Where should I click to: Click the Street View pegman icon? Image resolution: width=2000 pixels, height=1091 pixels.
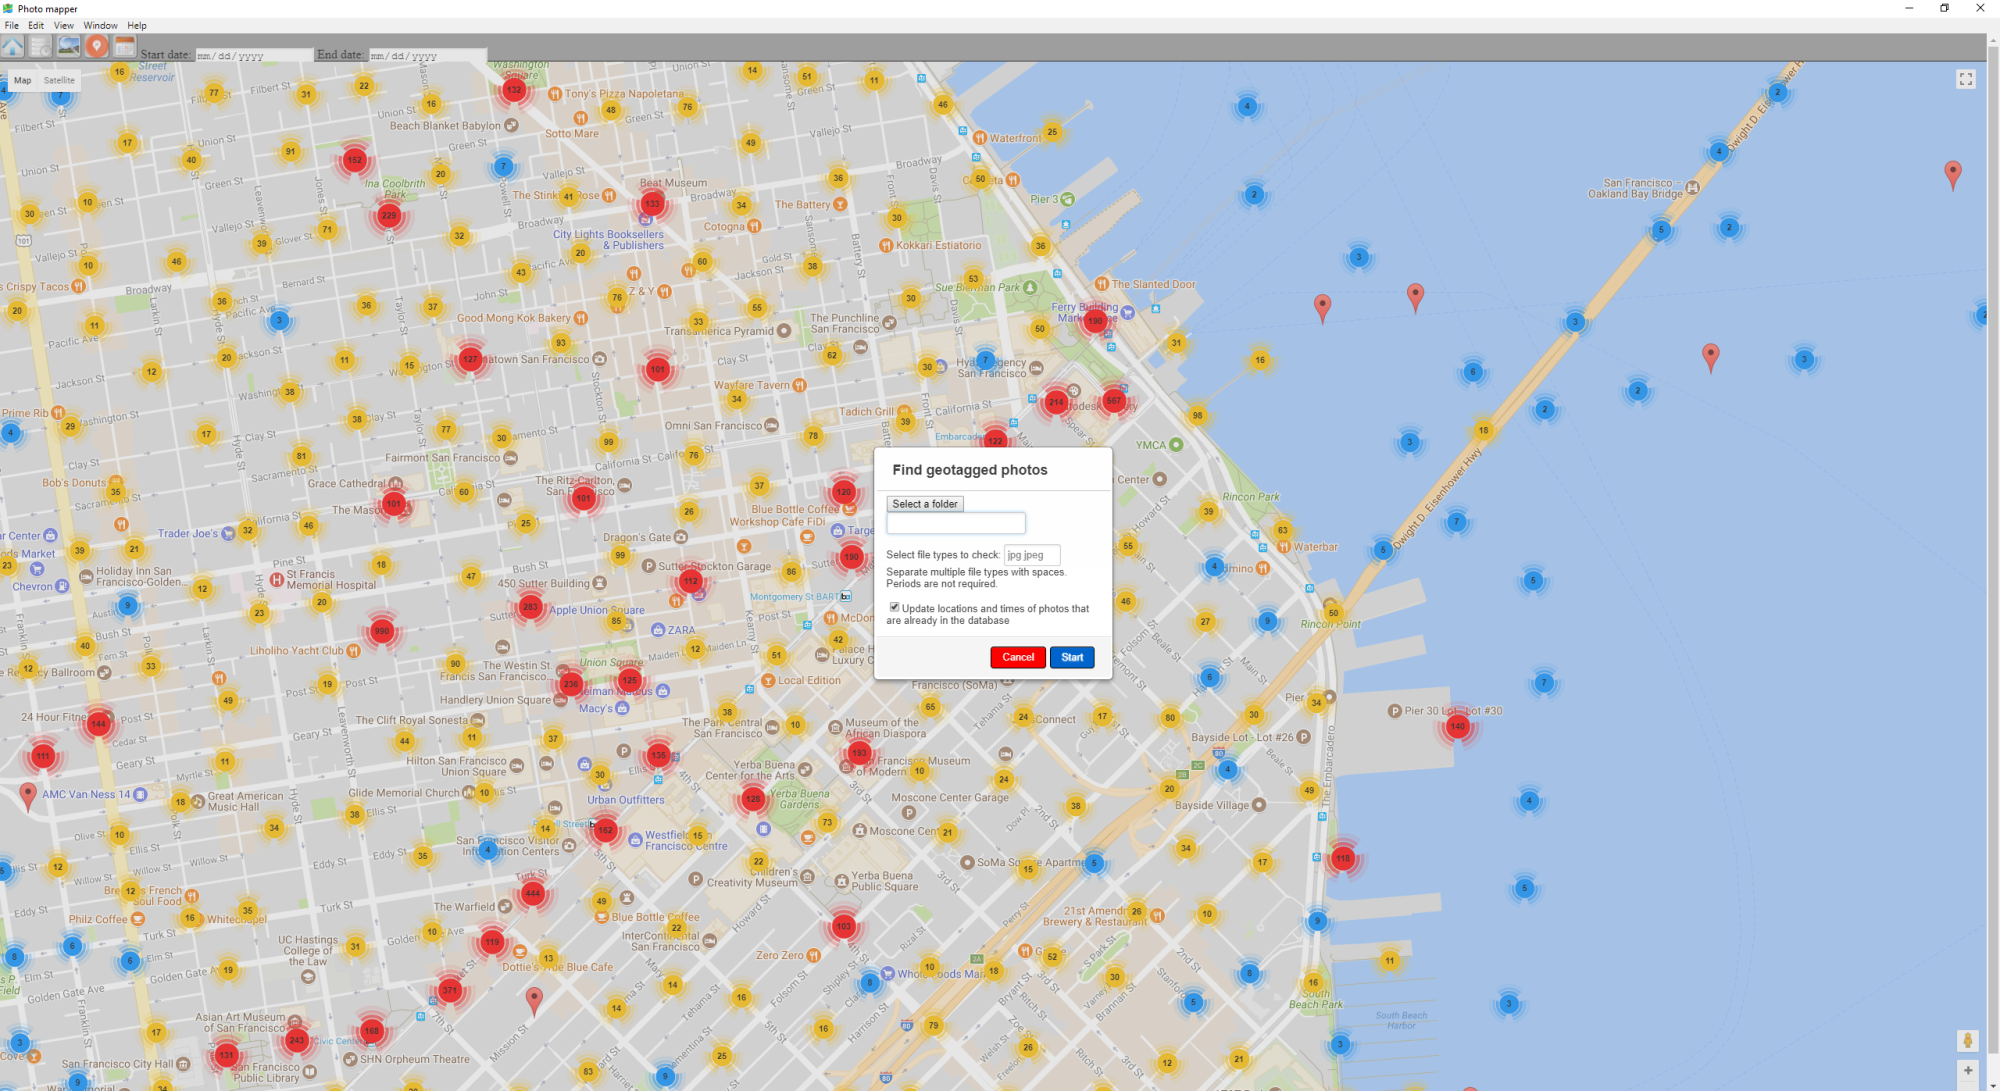[x=1968, y=1041]
